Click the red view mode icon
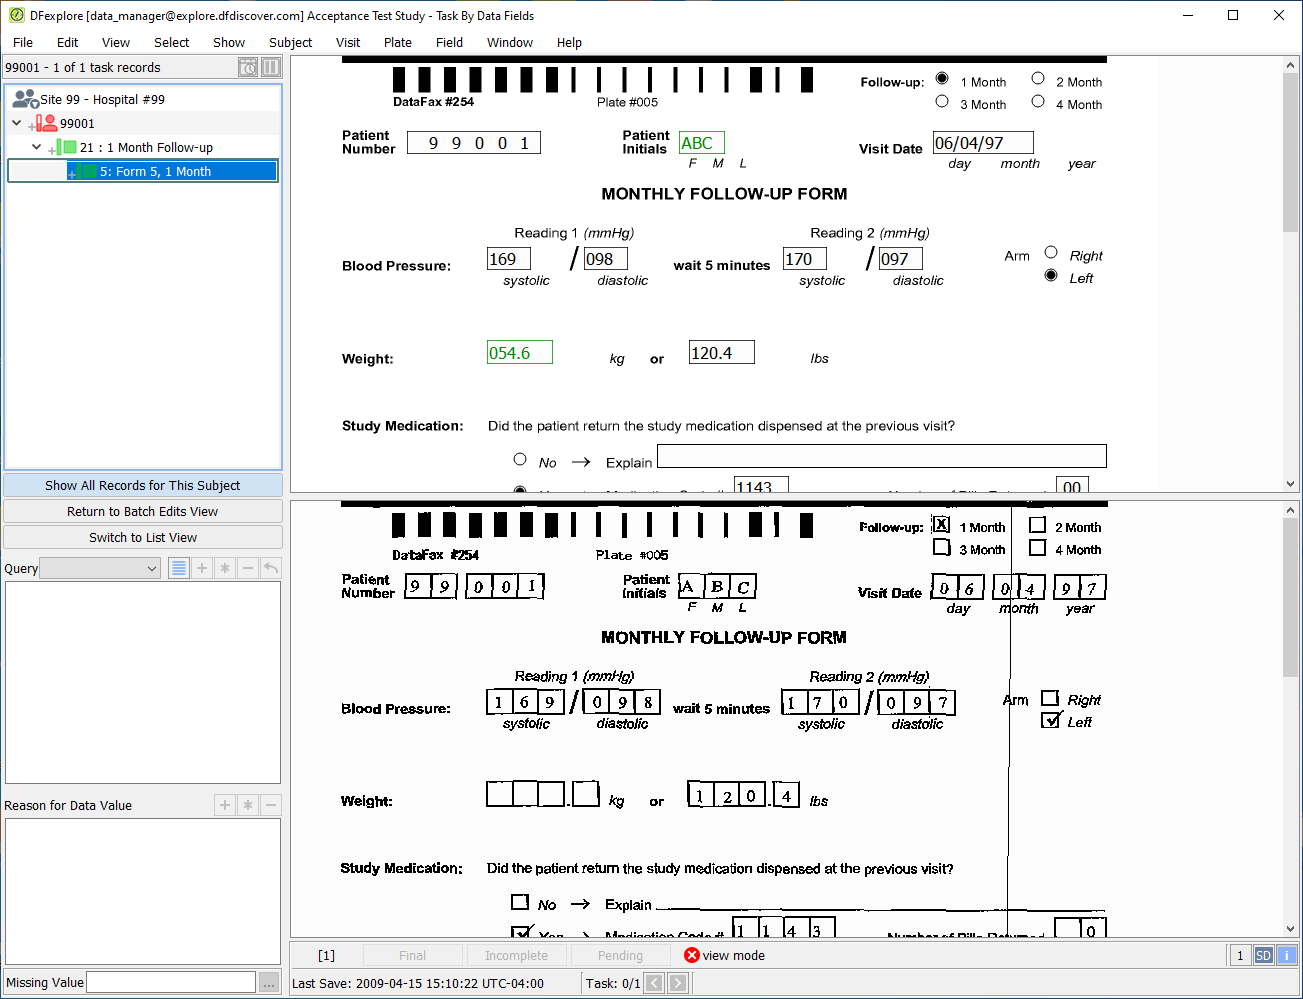Screen dimensions: 1303x999 (x=692, y=955)
